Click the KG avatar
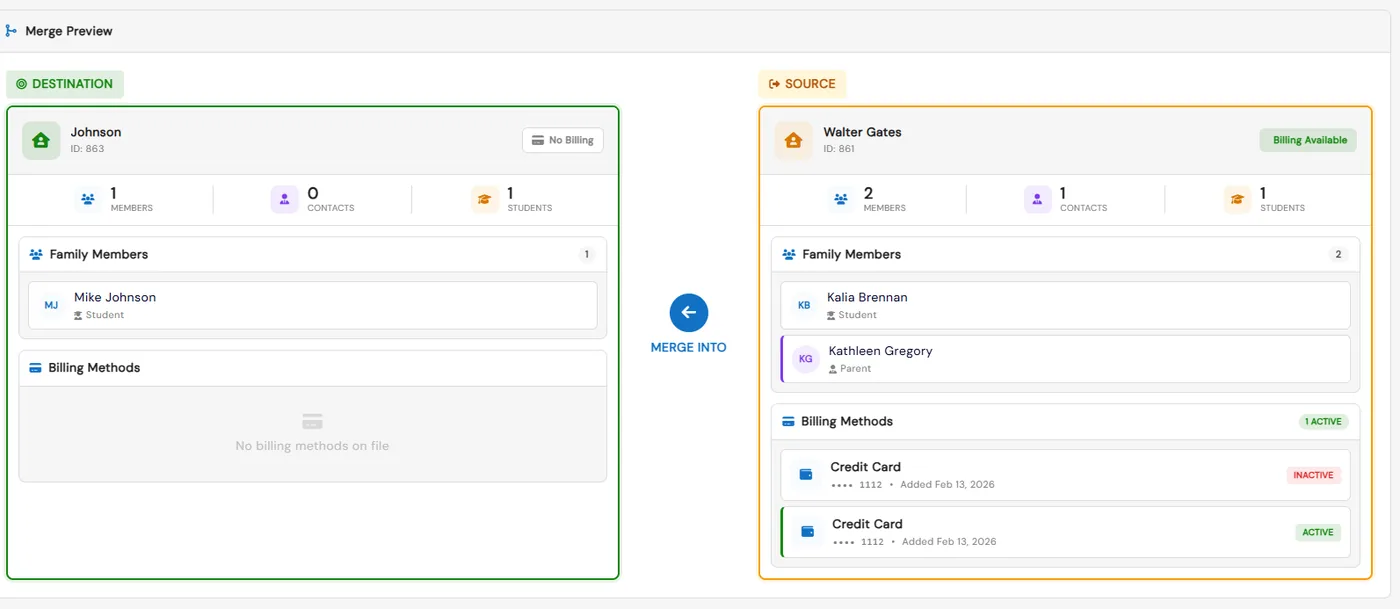The height and width of the screenshot is (609, 1400). (806, 359)
